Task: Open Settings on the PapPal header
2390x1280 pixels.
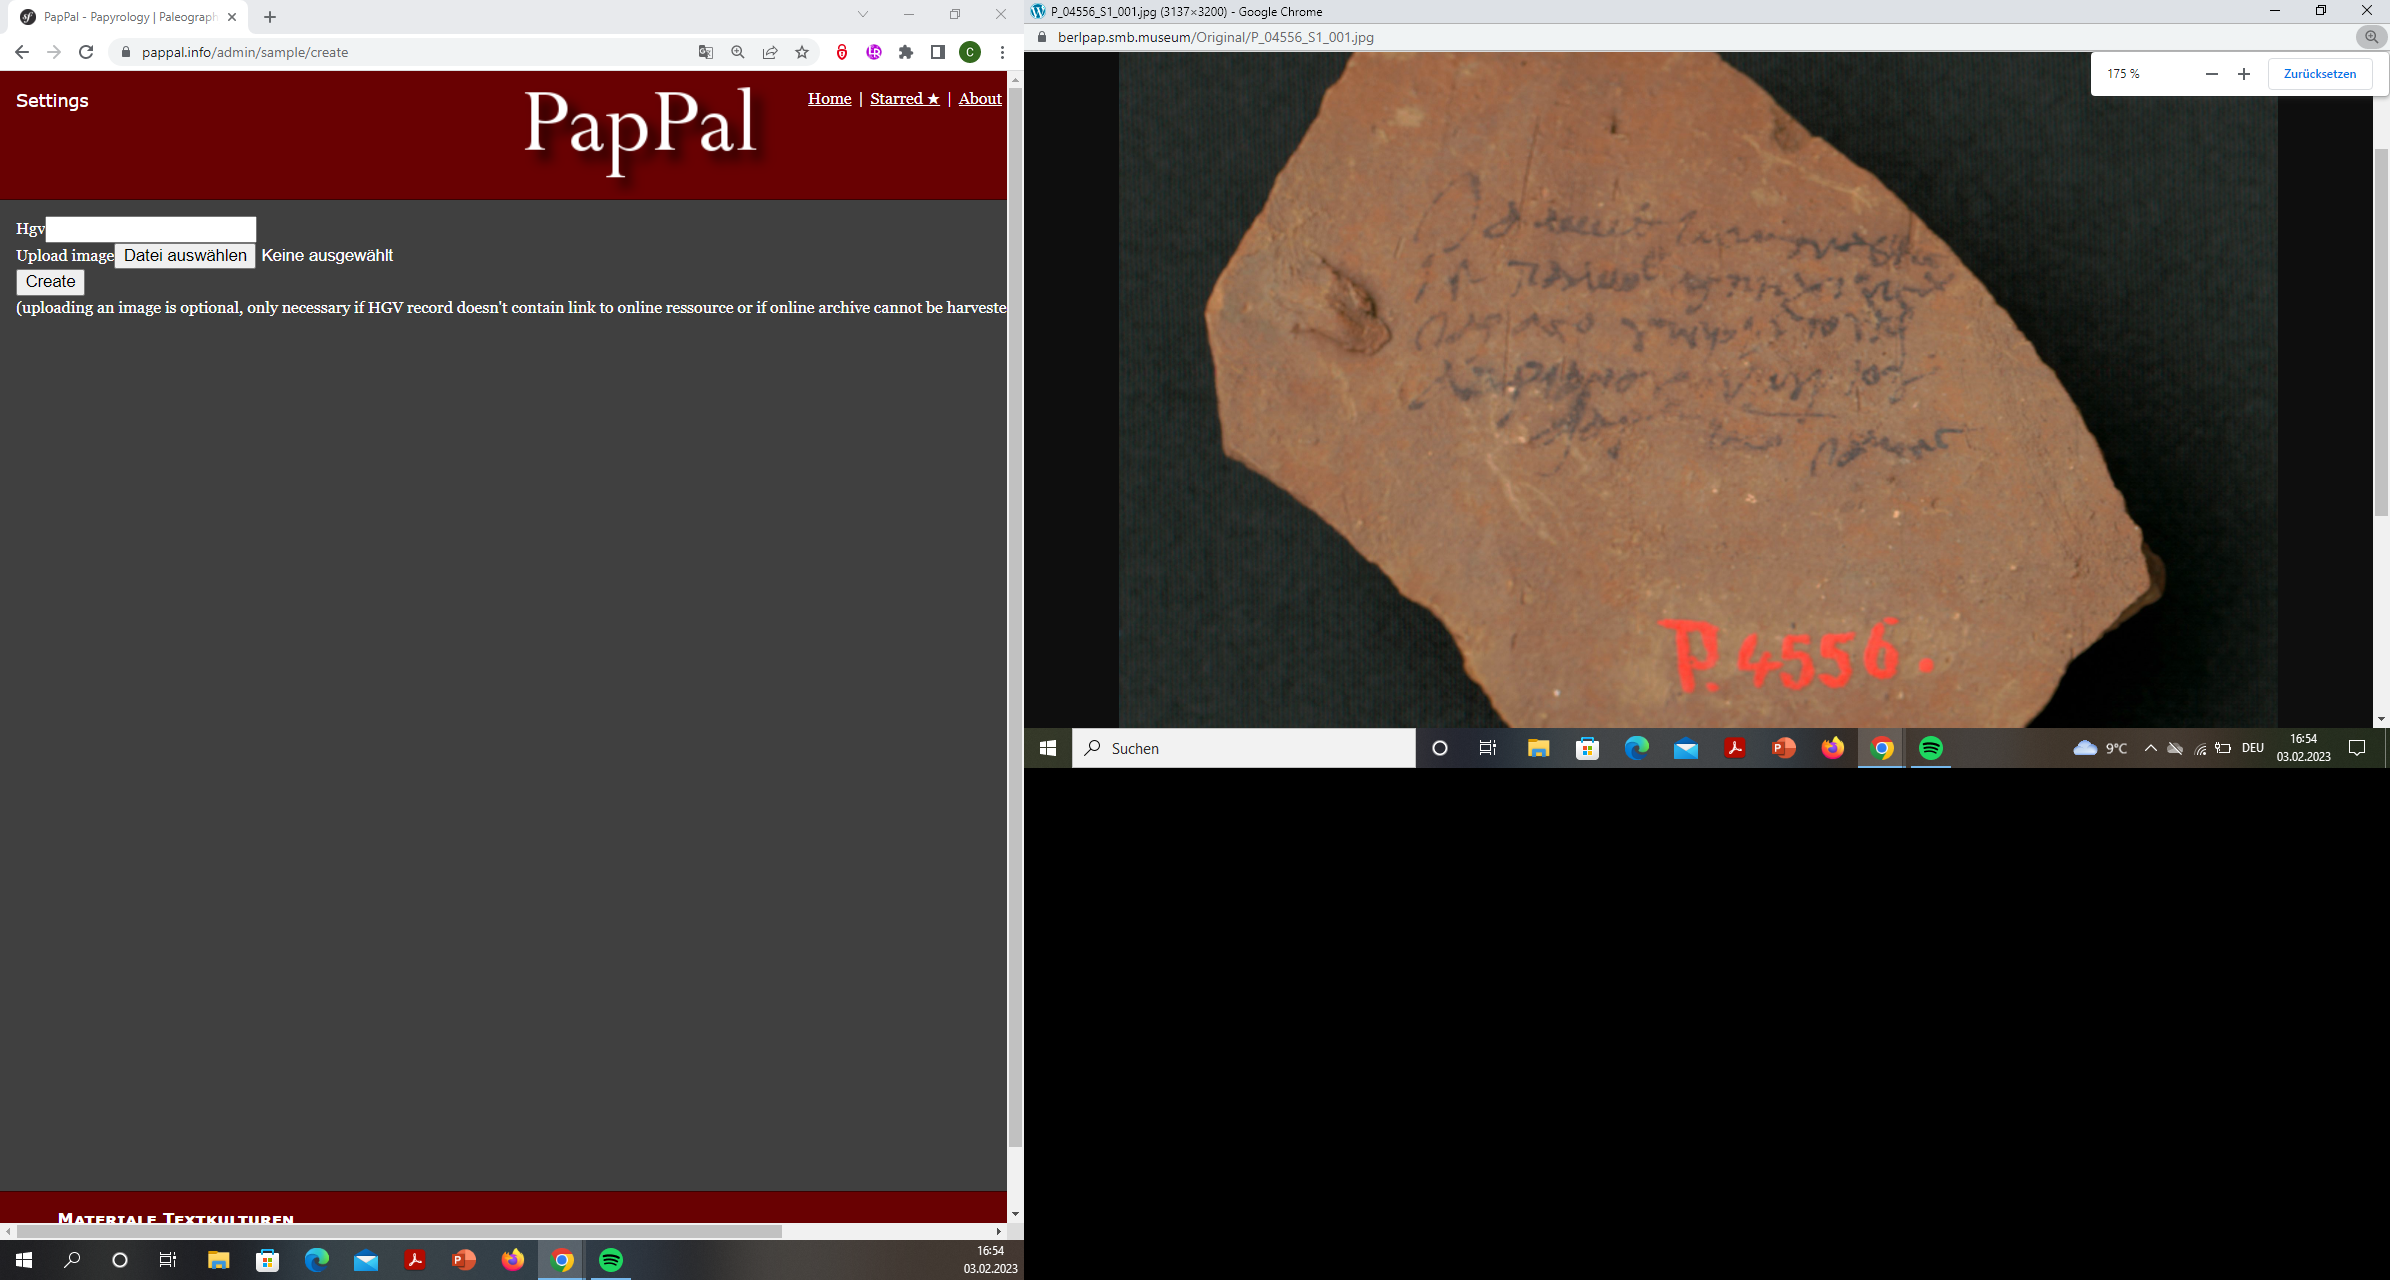Action: click(52, 100)
